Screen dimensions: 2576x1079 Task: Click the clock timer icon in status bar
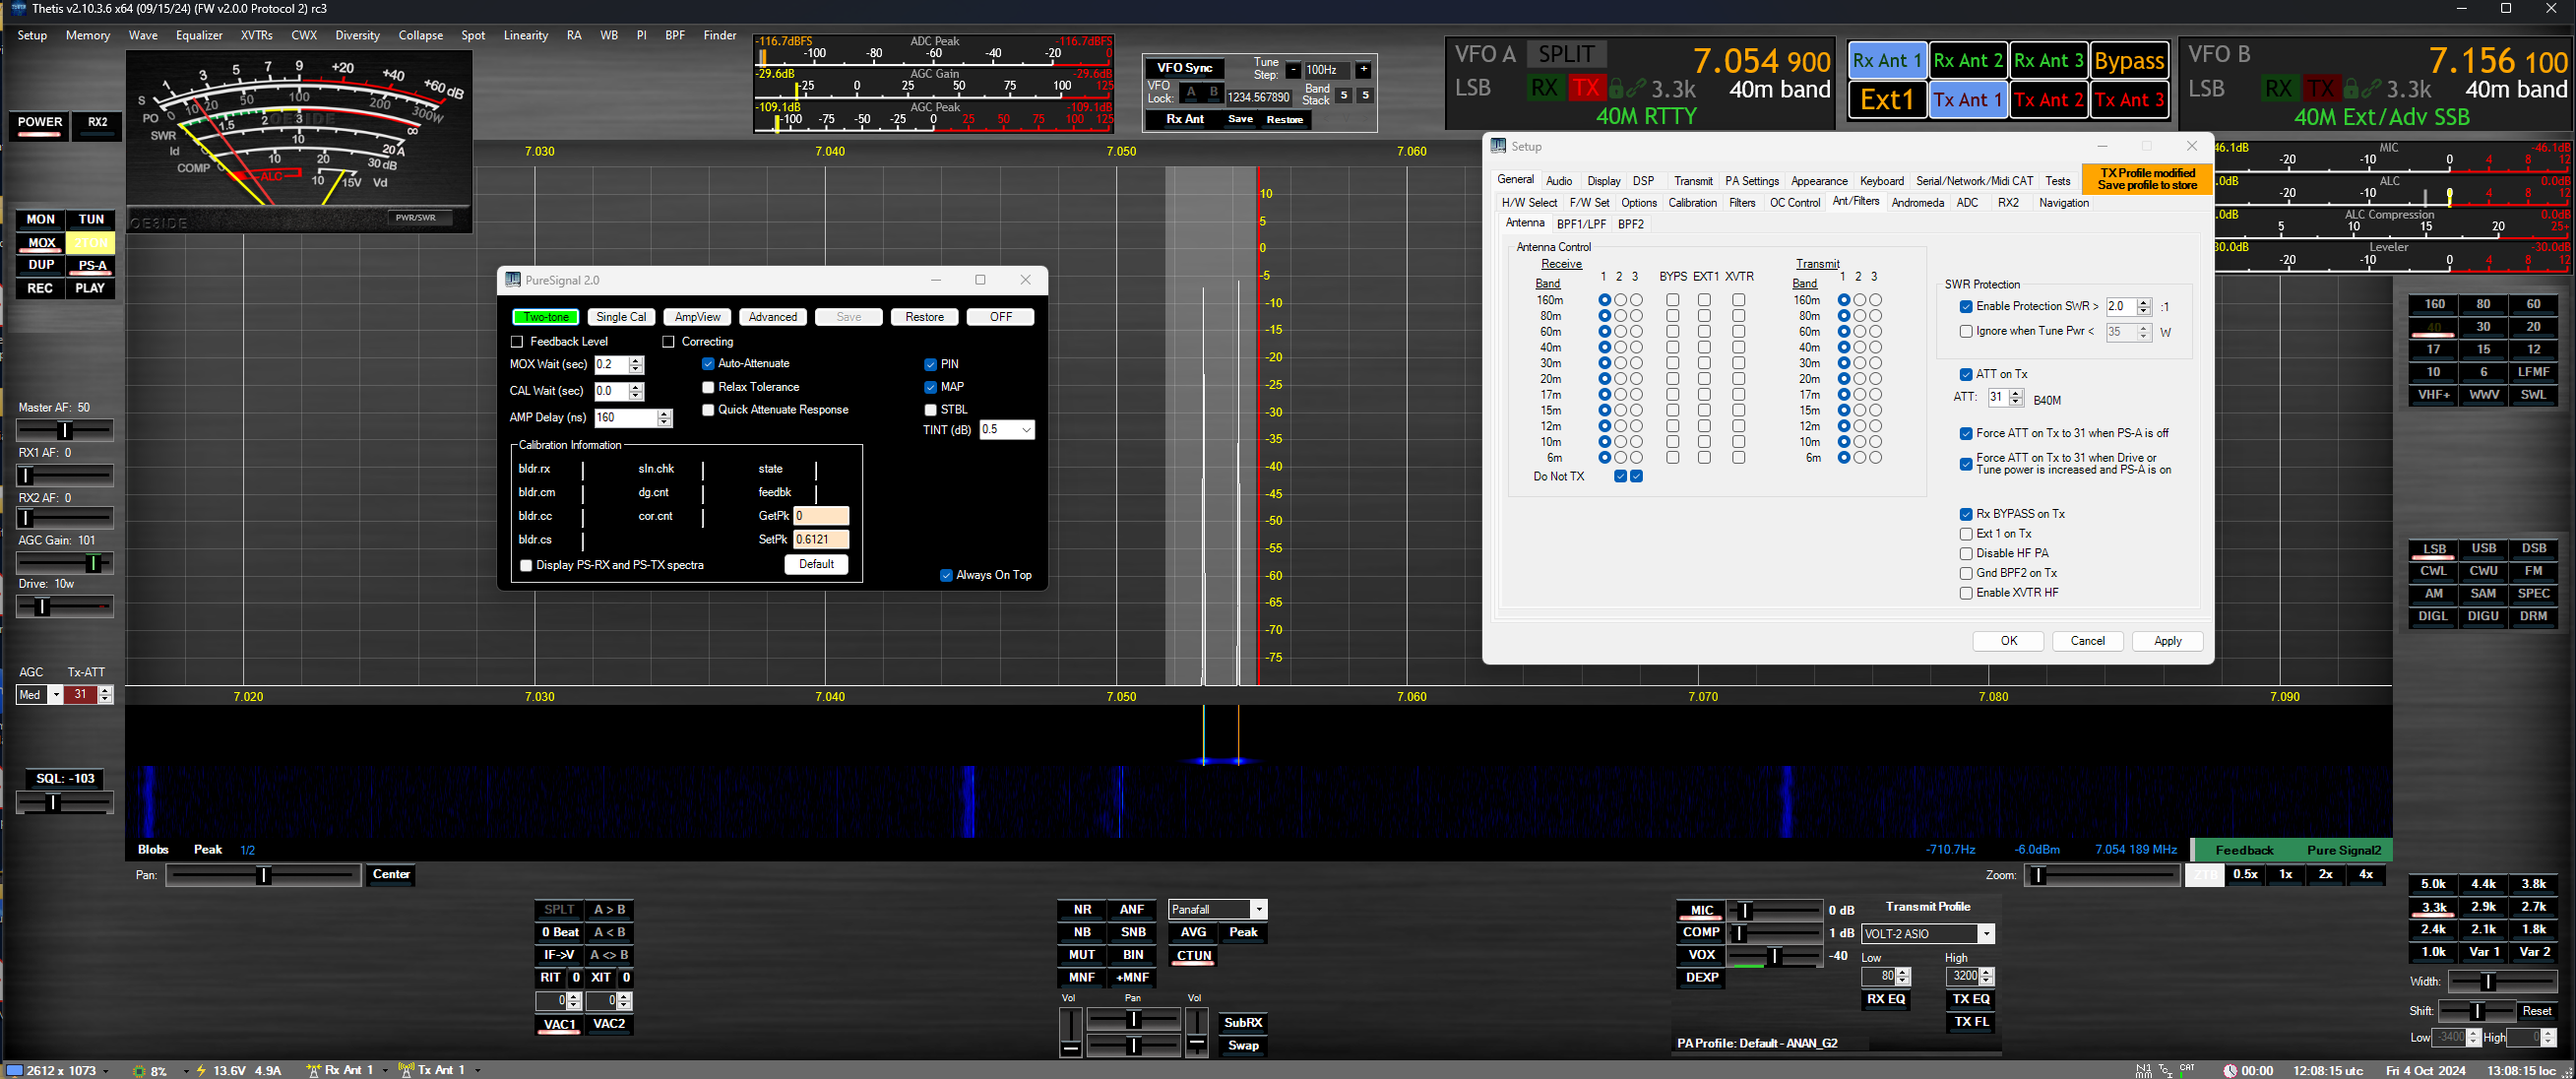(x=2230, y=1070)
